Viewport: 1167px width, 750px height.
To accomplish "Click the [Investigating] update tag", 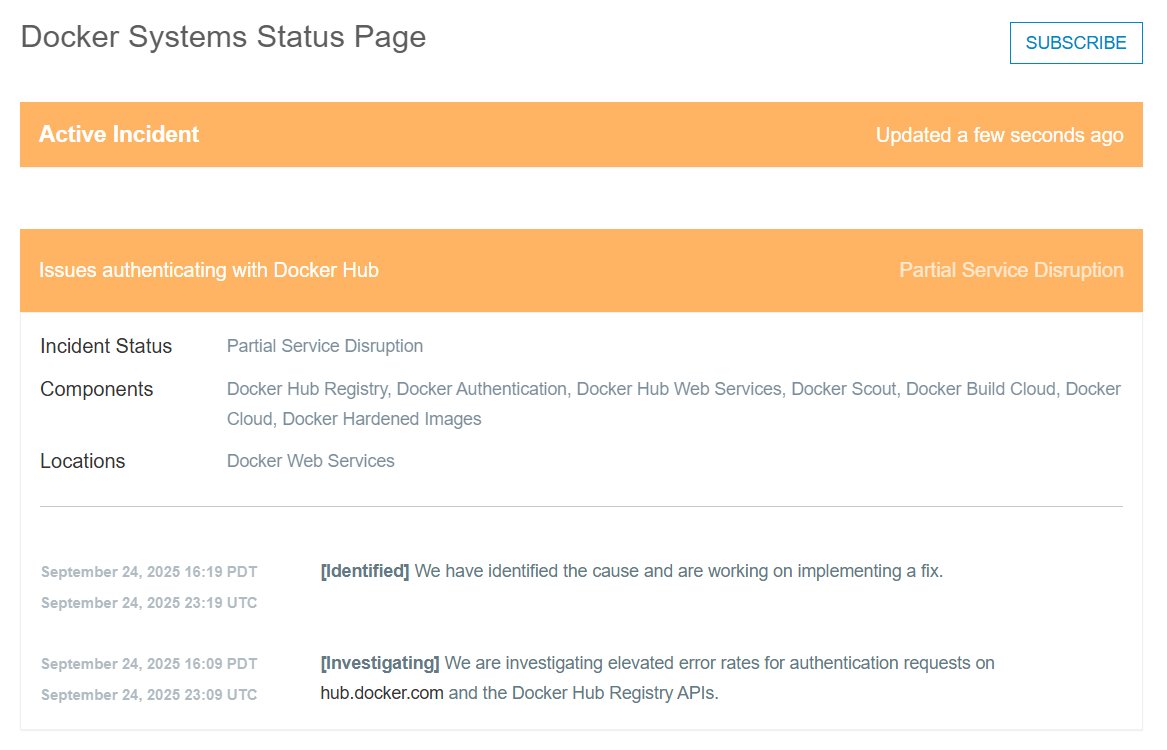I will point(380,663).
